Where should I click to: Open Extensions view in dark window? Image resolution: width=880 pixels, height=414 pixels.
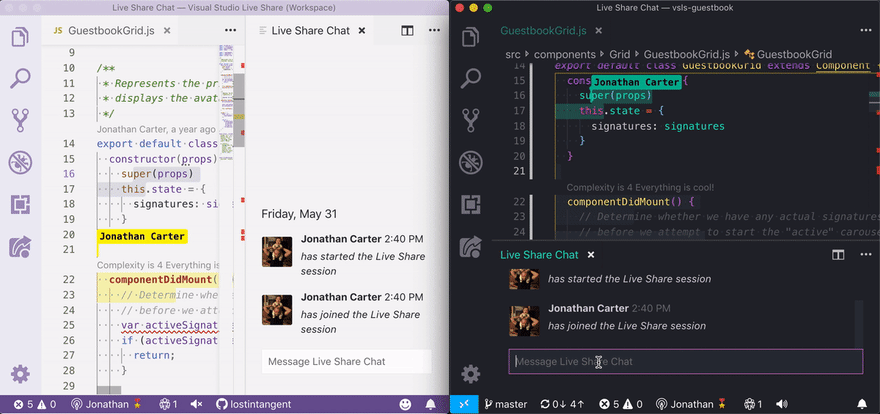[x=471, y=205]
